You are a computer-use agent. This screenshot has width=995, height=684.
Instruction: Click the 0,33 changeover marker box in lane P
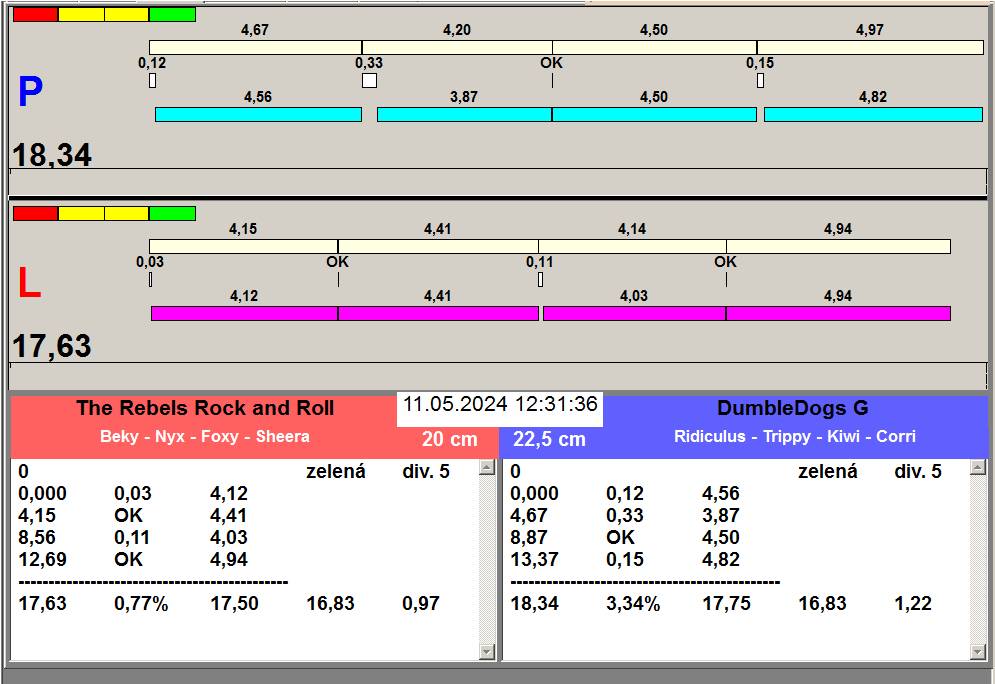(369, 80)
